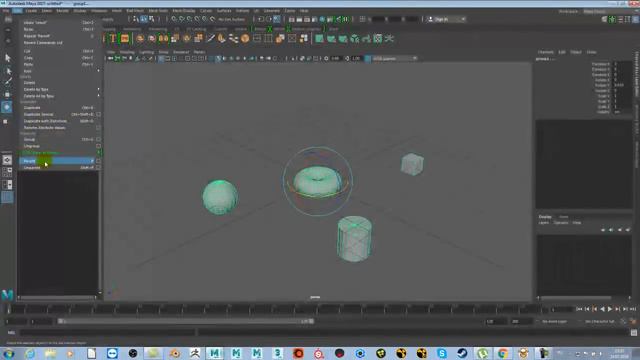
Task: Switch to single perspective view layout
Action: [7, 160]
